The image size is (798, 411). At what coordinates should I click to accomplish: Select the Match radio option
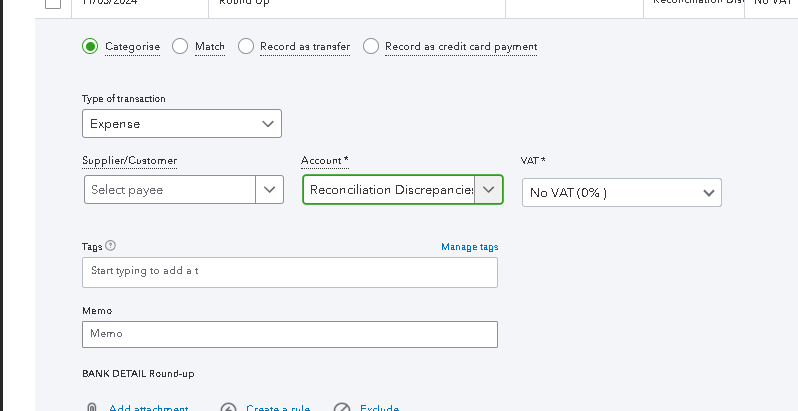click(180, 46)
